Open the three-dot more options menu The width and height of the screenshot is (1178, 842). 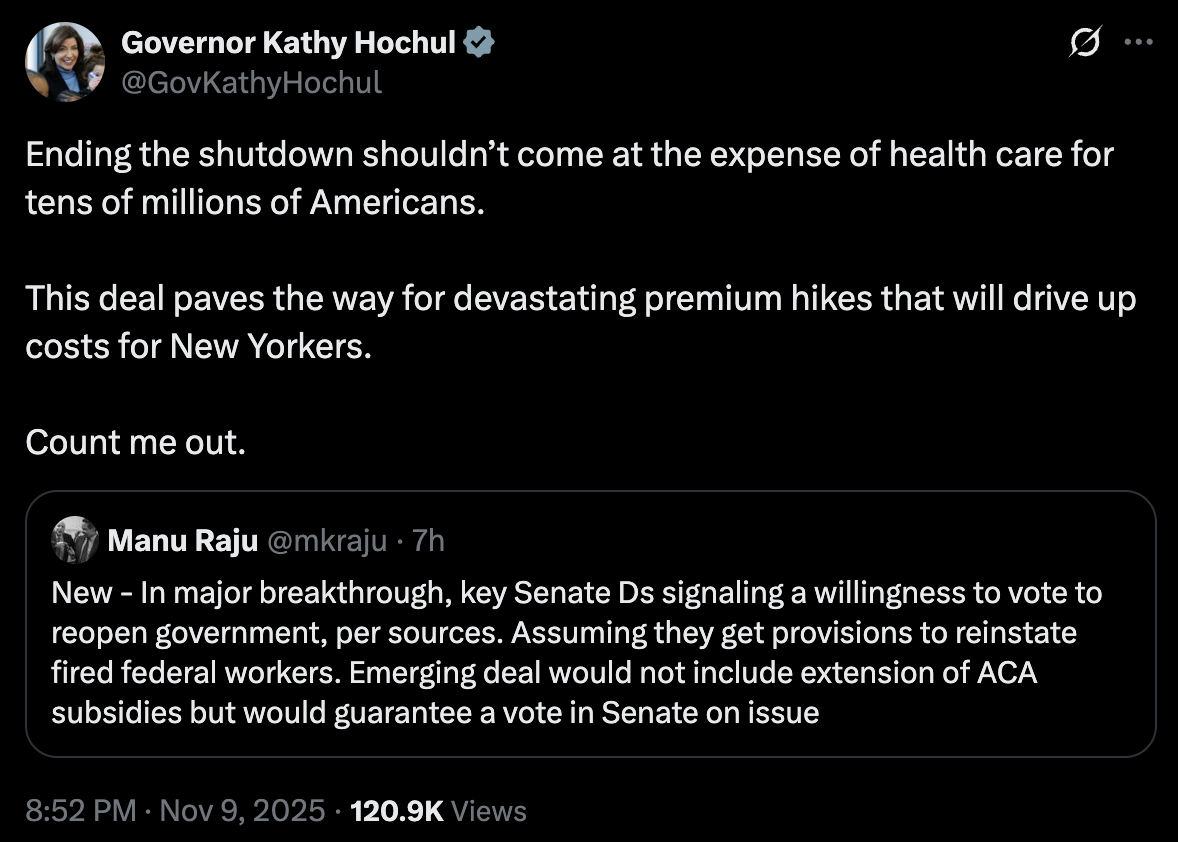tap(1138, 43)
